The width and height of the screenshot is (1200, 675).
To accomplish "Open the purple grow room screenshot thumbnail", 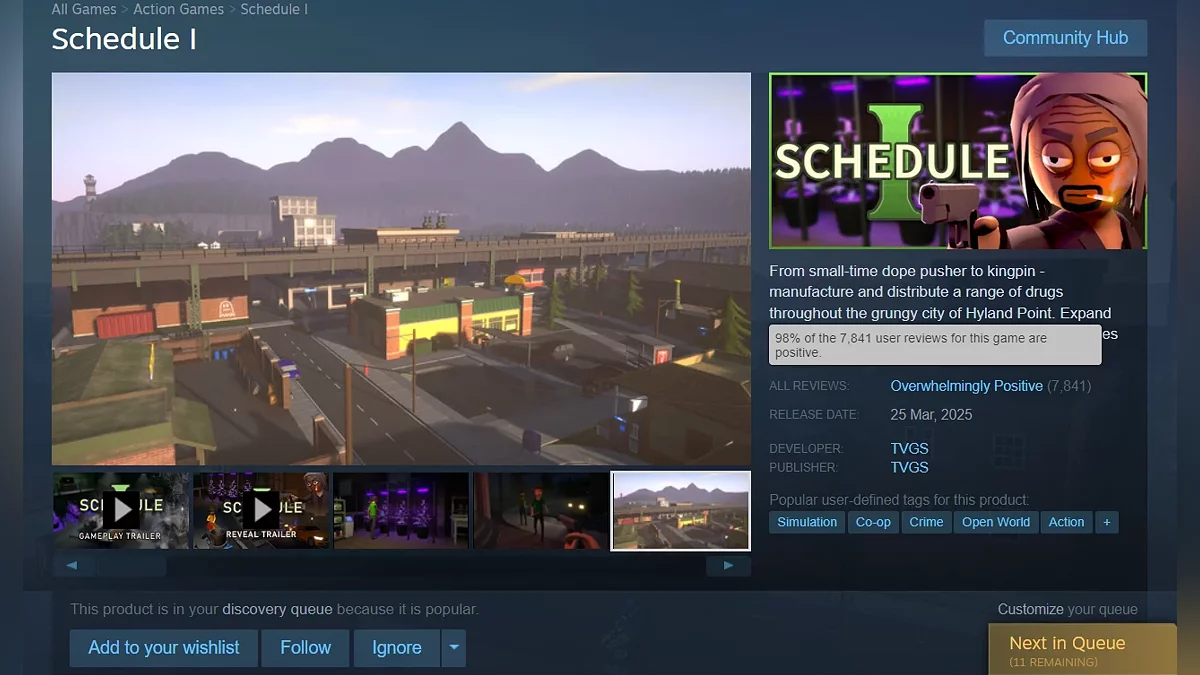I will tap(401, 510).
